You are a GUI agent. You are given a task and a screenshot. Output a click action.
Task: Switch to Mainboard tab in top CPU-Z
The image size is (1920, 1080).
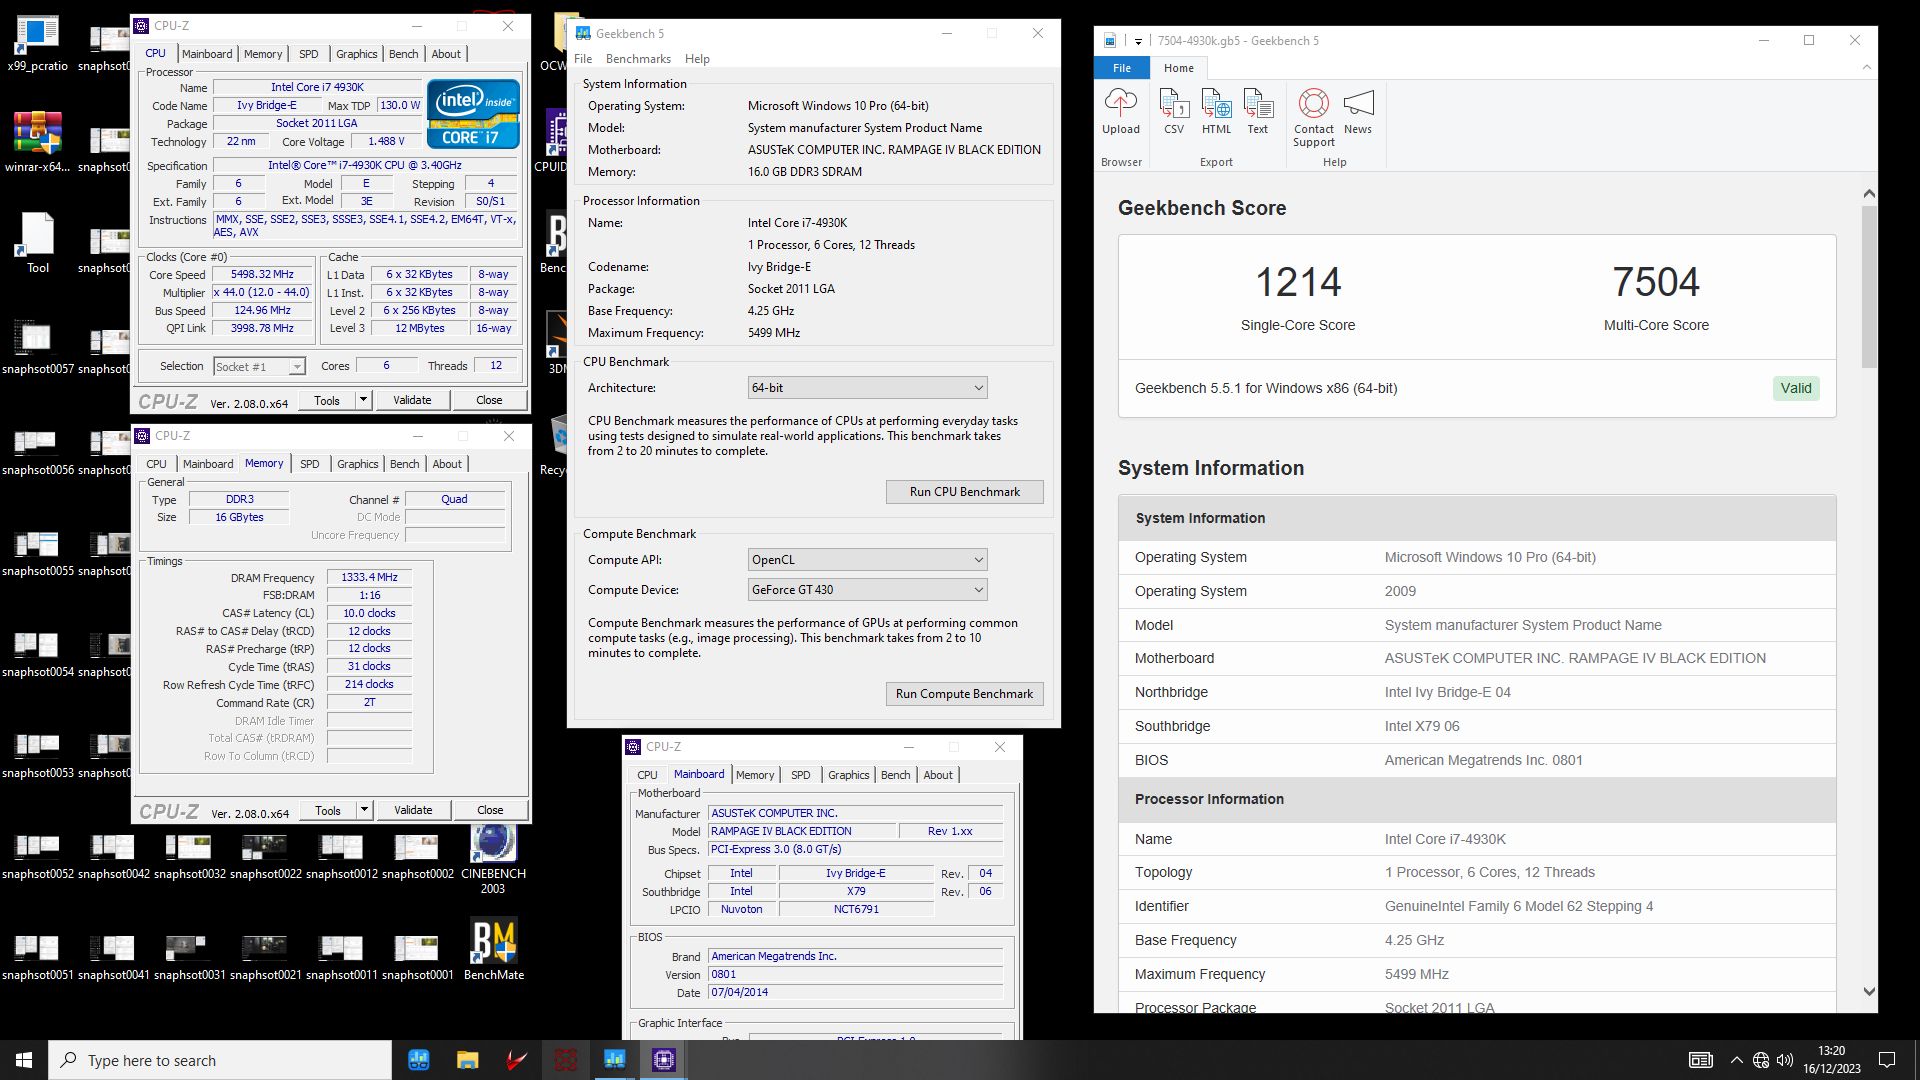coord(207,54)
